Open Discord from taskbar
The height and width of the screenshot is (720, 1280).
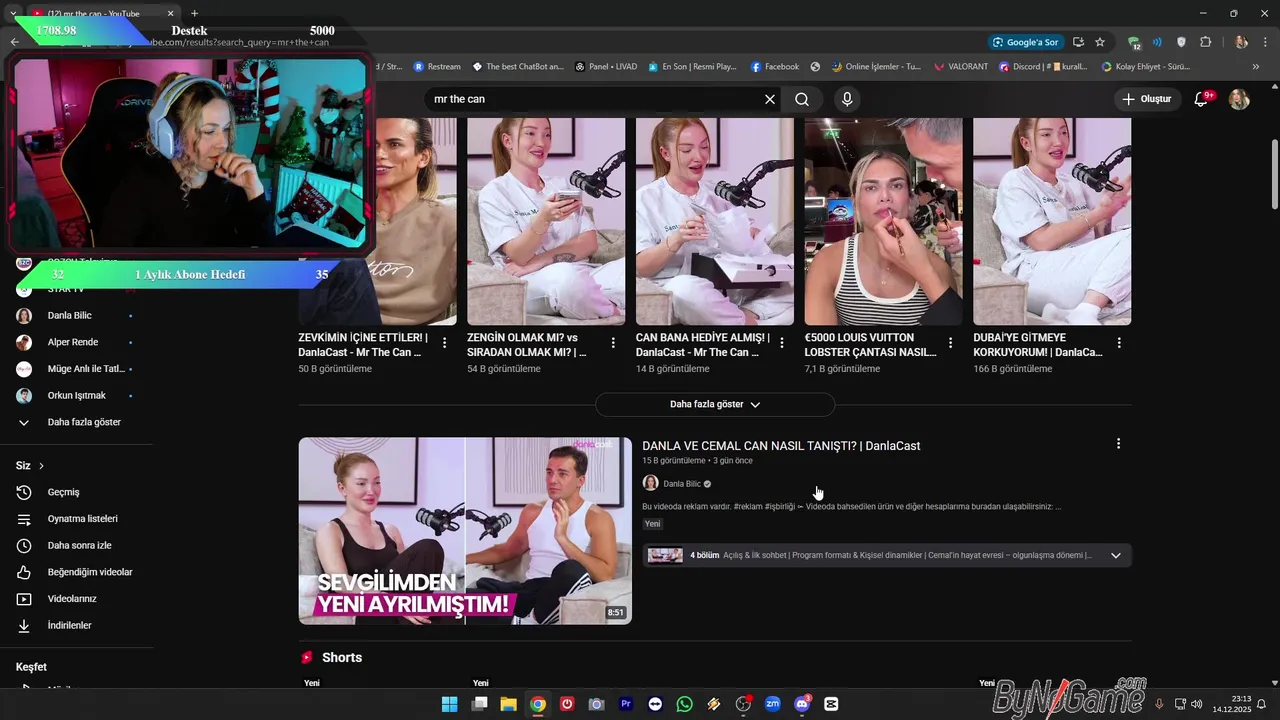[x=802, y=704]
